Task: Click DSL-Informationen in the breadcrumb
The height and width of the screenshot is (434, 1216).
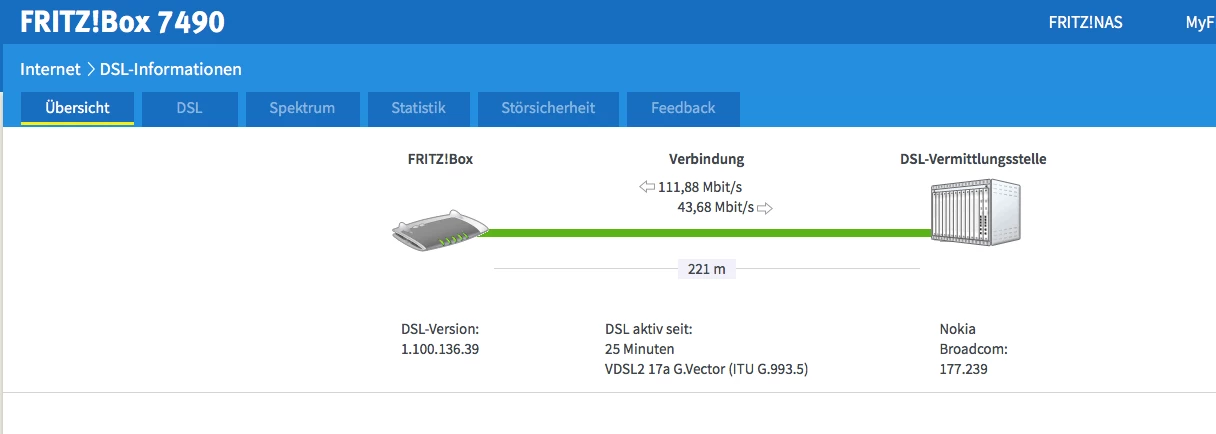Action: click(x=171, y=70)
